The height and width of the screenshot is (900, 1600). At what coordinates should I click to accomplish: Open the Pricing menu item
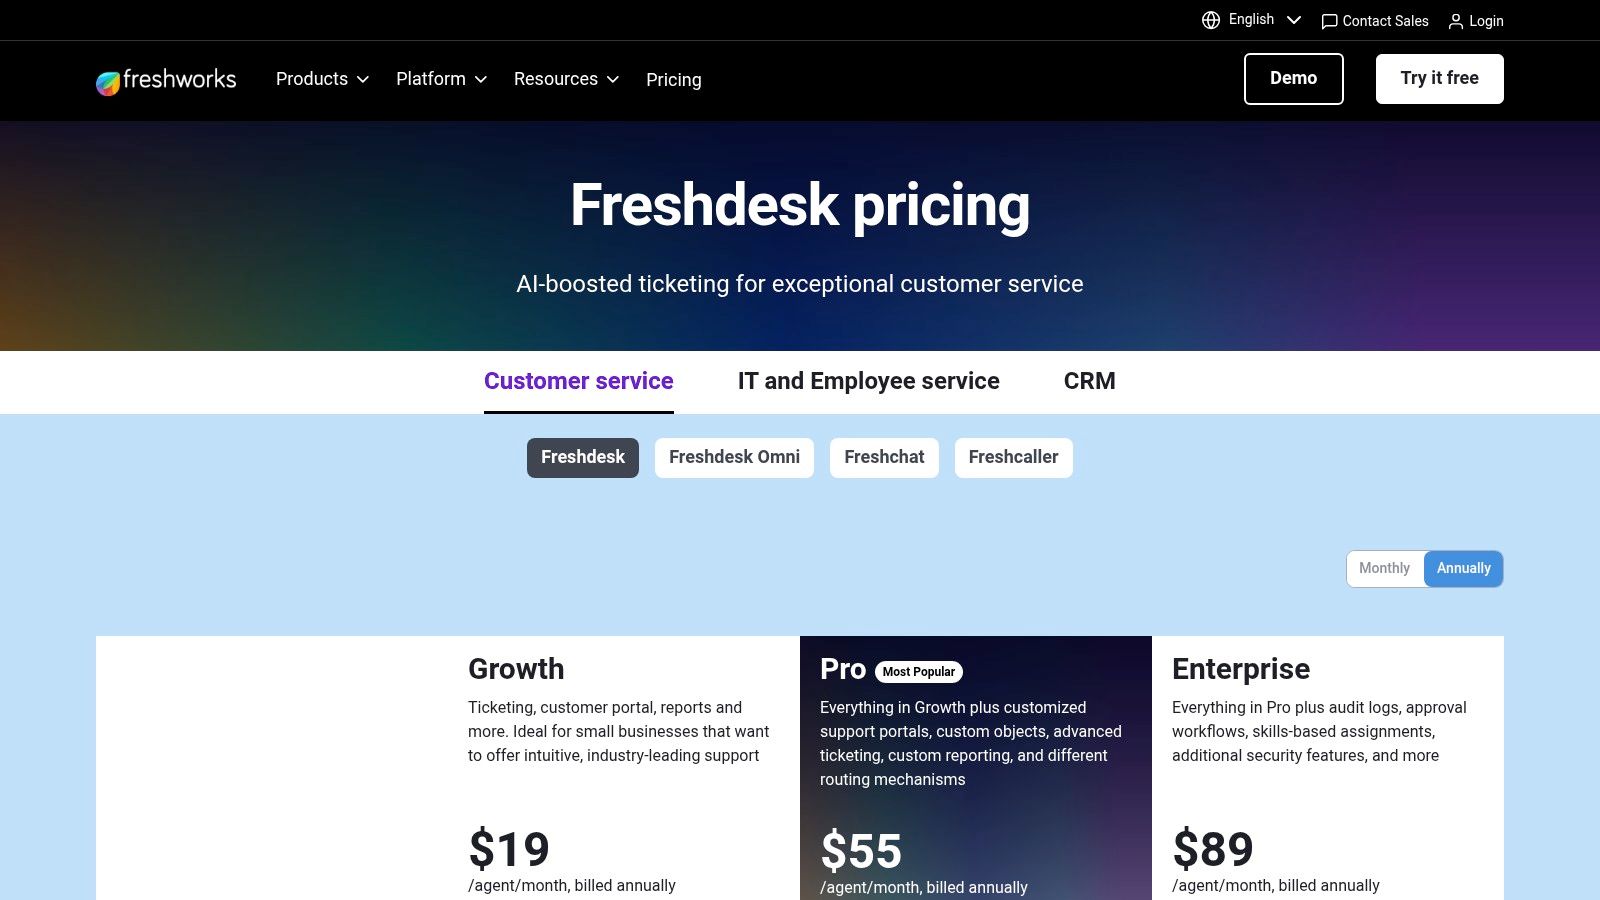[x=673, y=80]
